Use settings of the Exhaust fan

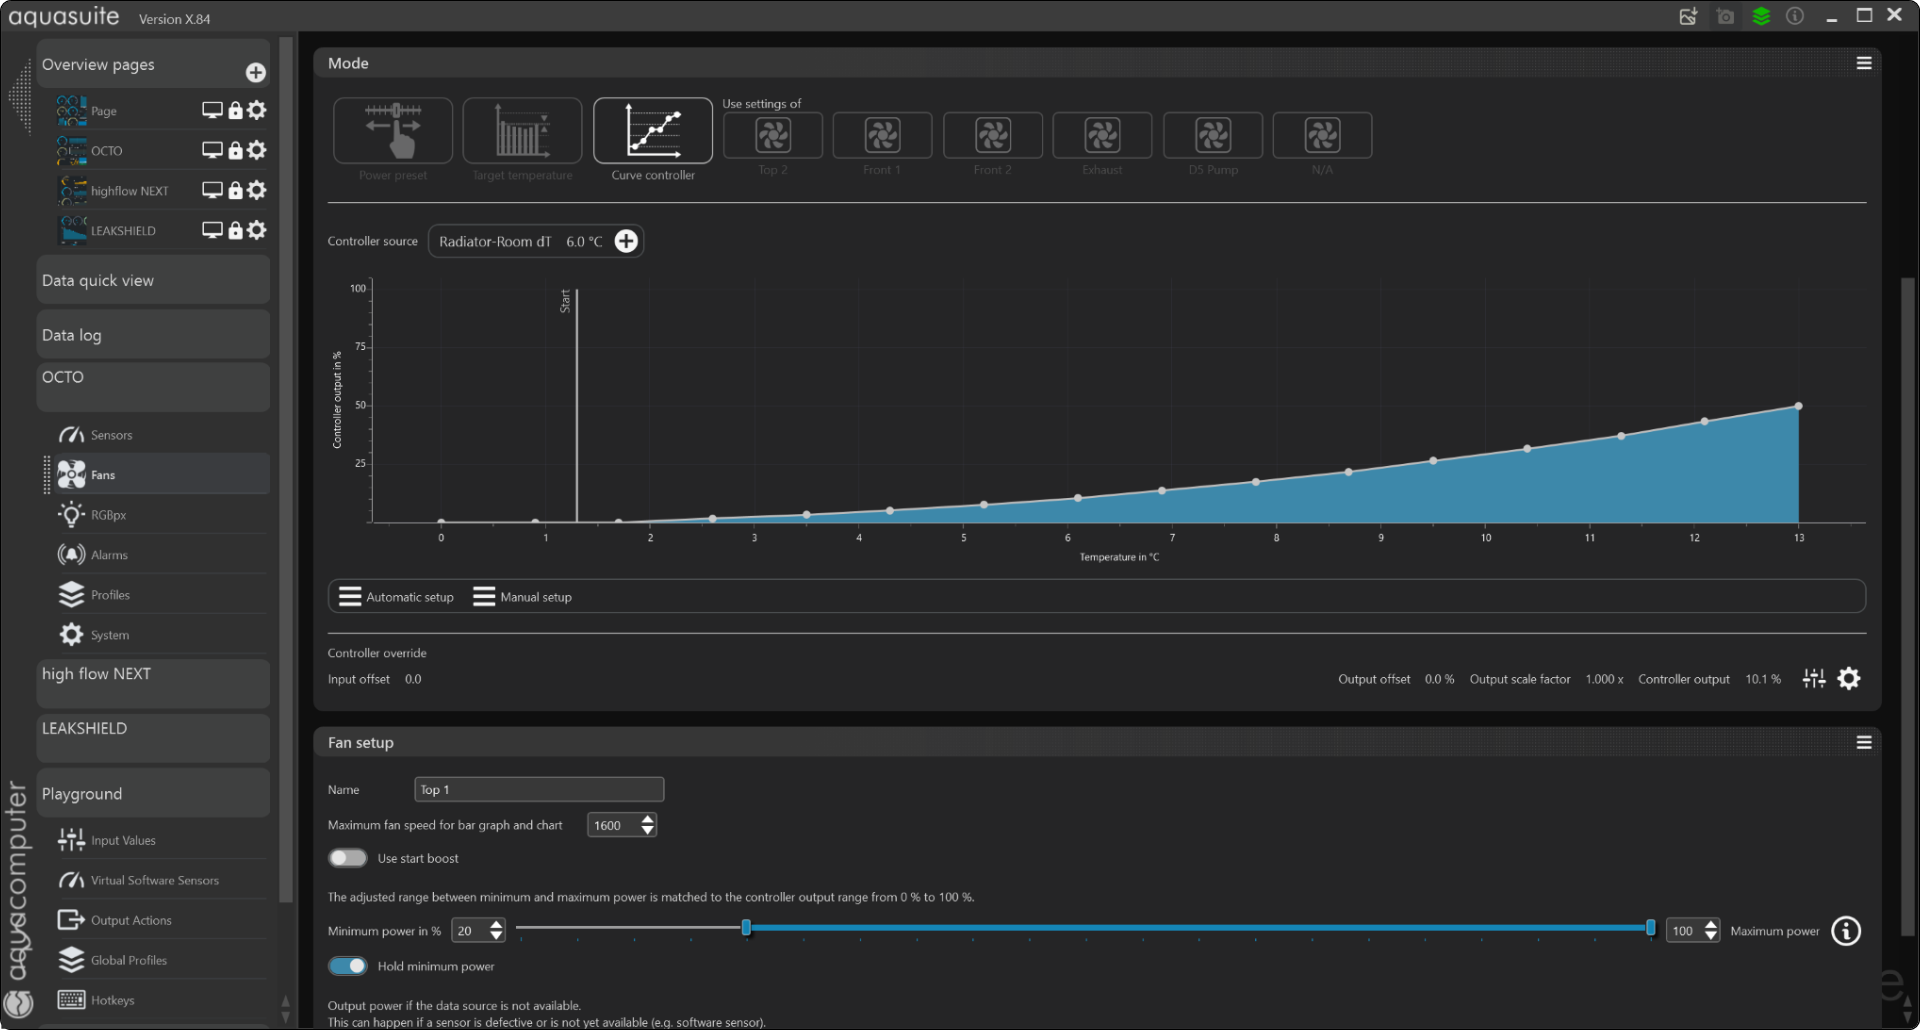(x=1102, y=135)
